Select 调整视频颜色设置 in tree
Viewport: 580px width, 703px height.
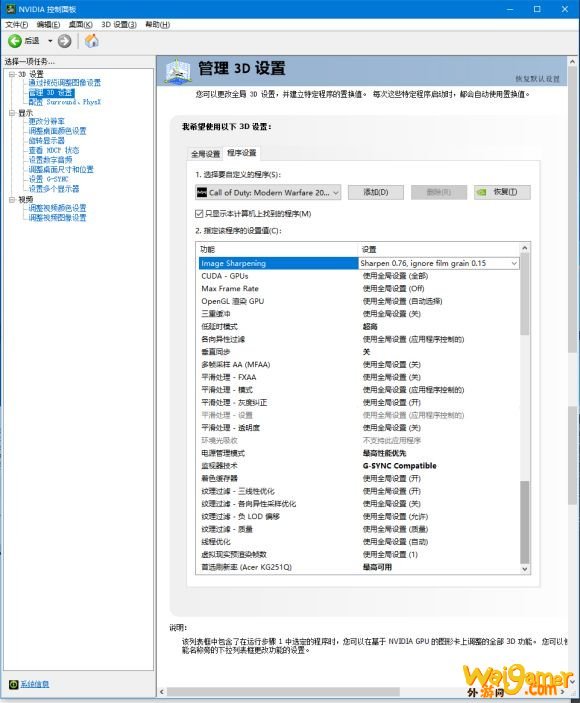click(x=57, y=208)
